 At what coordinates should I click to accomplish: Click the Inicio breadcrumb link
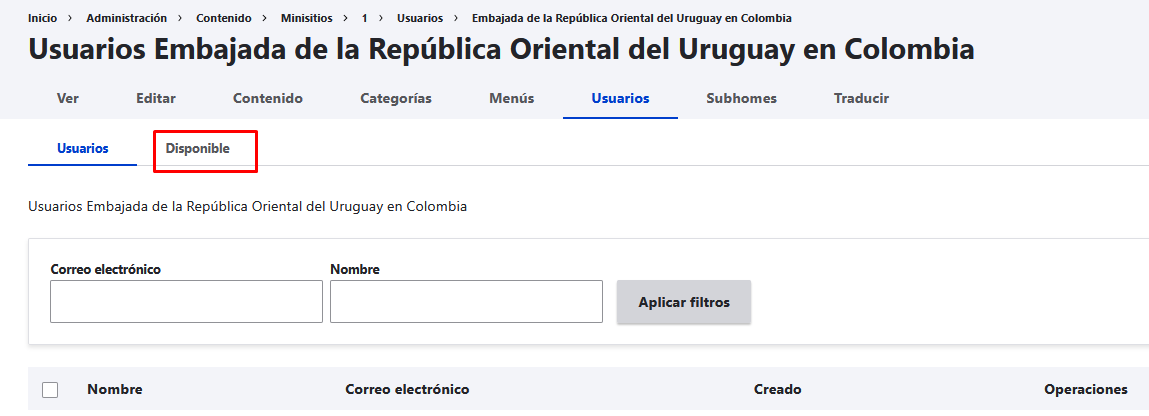pos(42,18)
